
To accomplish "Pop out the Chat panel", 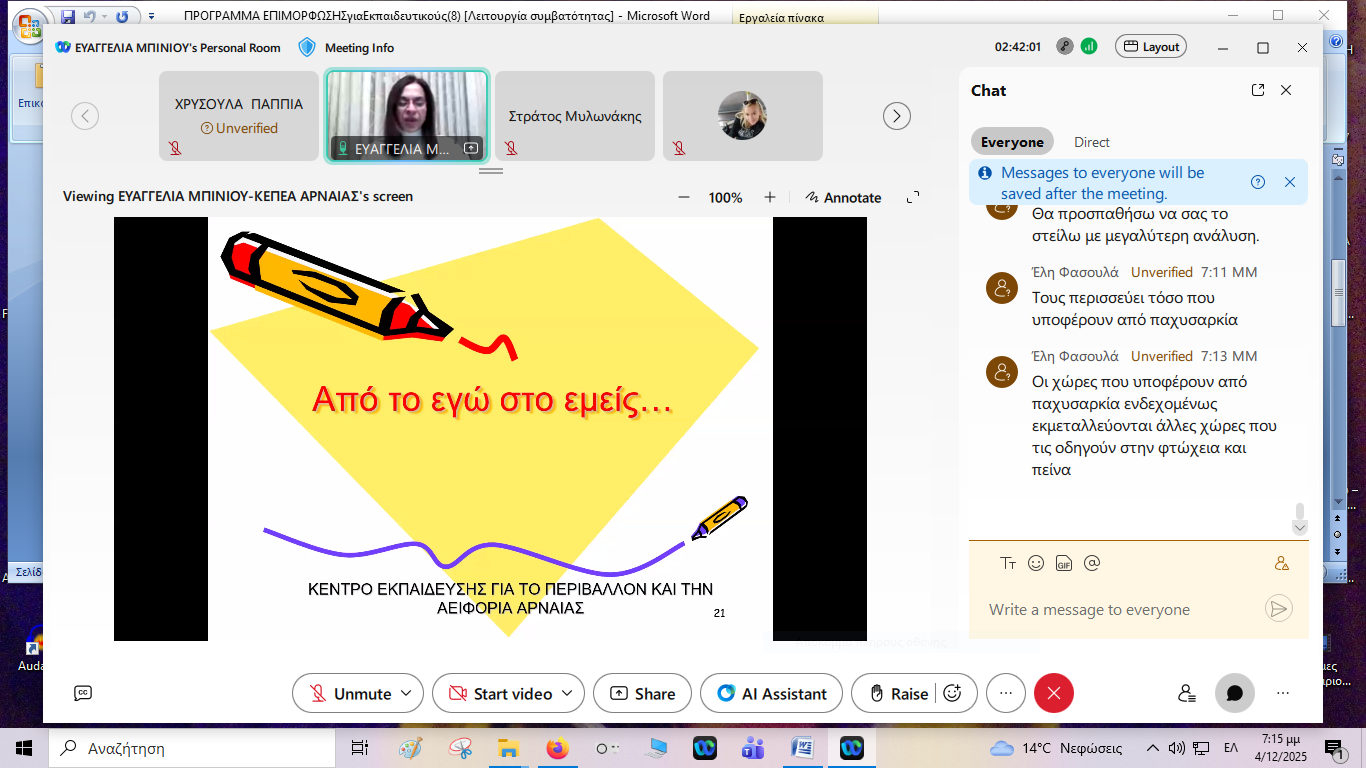I will 1258,90.
